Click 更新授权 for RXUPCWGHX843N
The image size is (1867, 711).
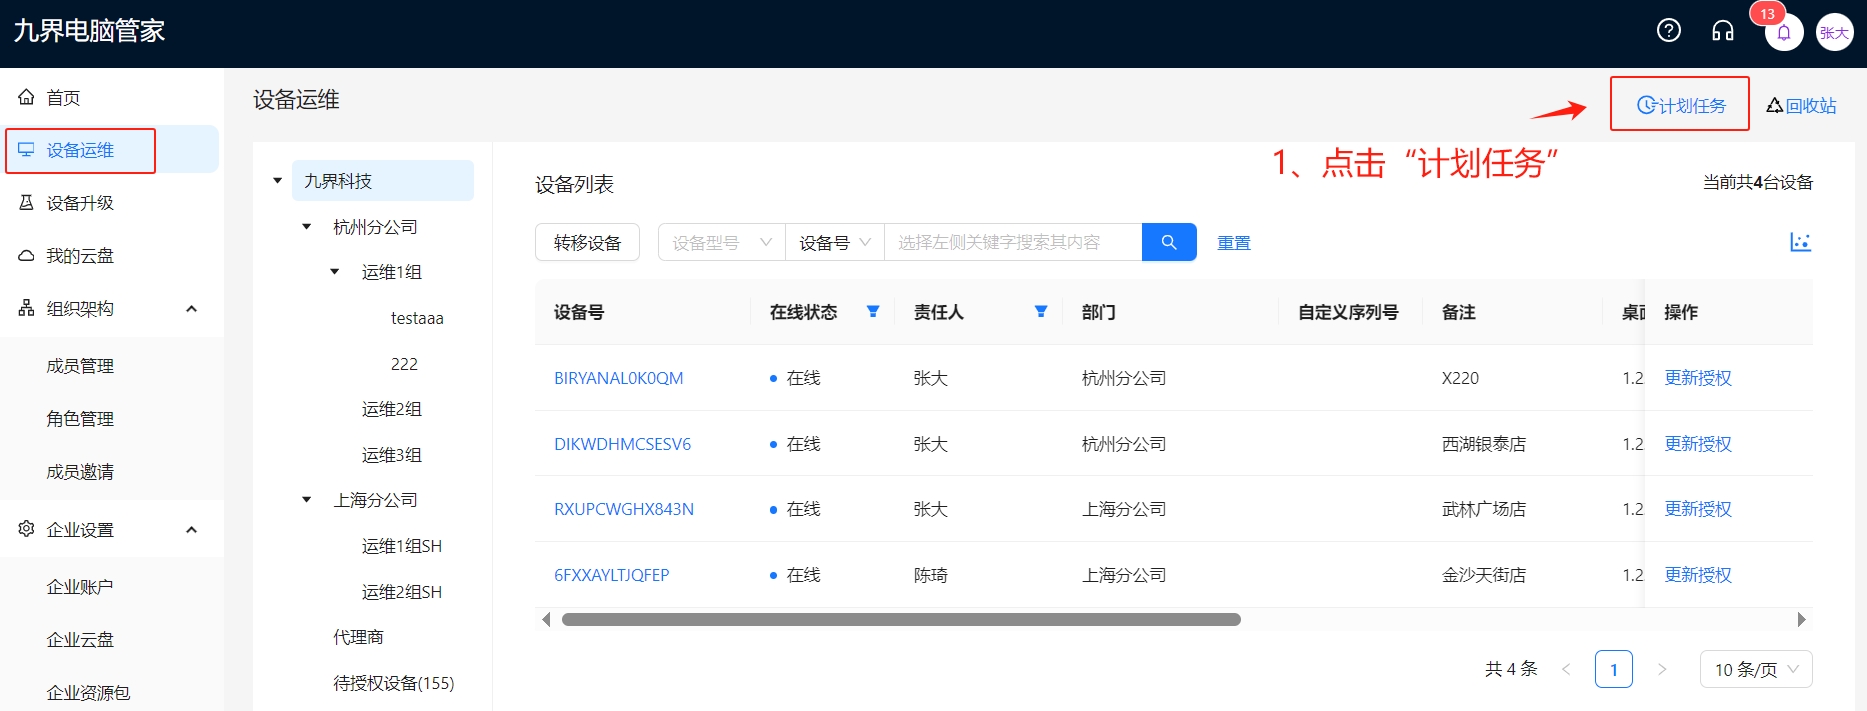(1698, 509)
